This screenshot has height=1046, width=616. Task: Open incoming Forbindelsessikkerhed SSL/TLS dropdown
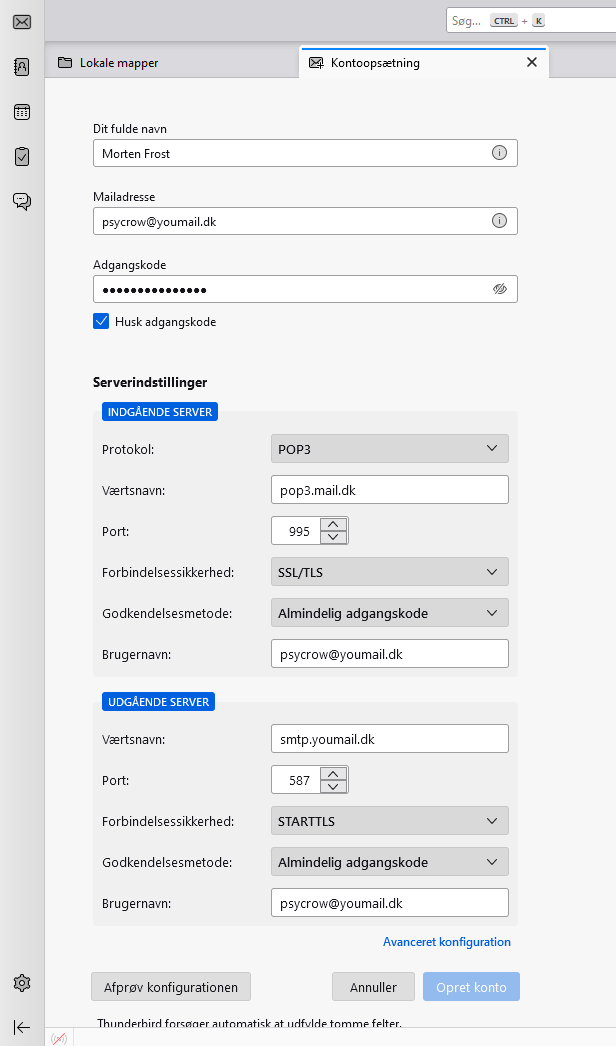point(389,572)
